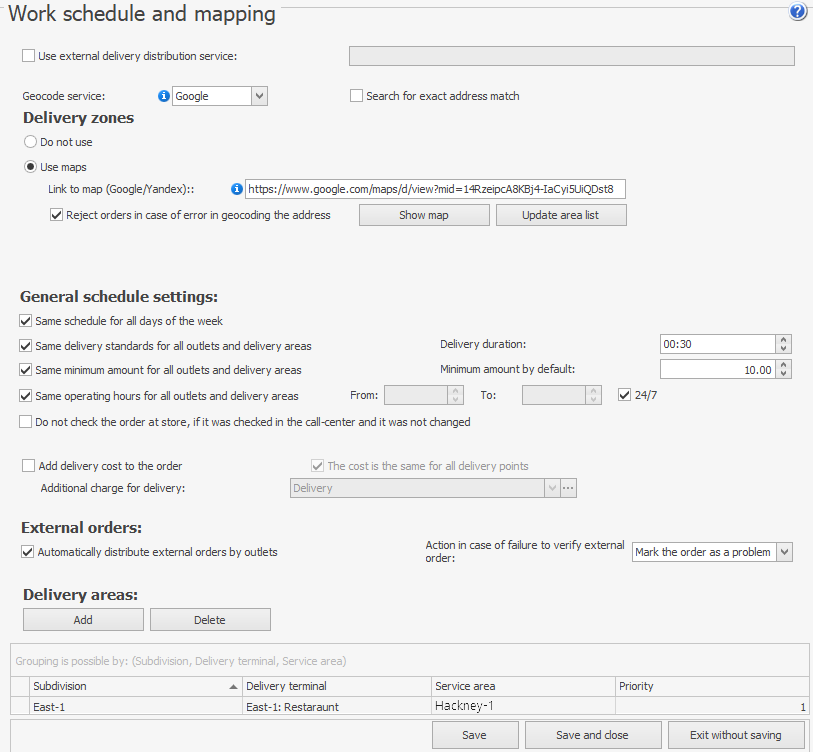Toggle Search for exact address match
Image resolution: width=813 pixels, height=752 pixels.
[x=356, y=96]
